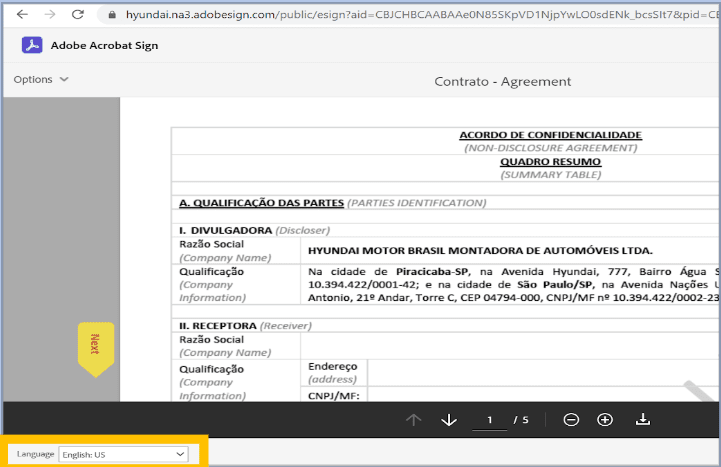721x467 pixels.
Task: Click the 'Contrato - Agreement' document title
Action: click(503, 81)
